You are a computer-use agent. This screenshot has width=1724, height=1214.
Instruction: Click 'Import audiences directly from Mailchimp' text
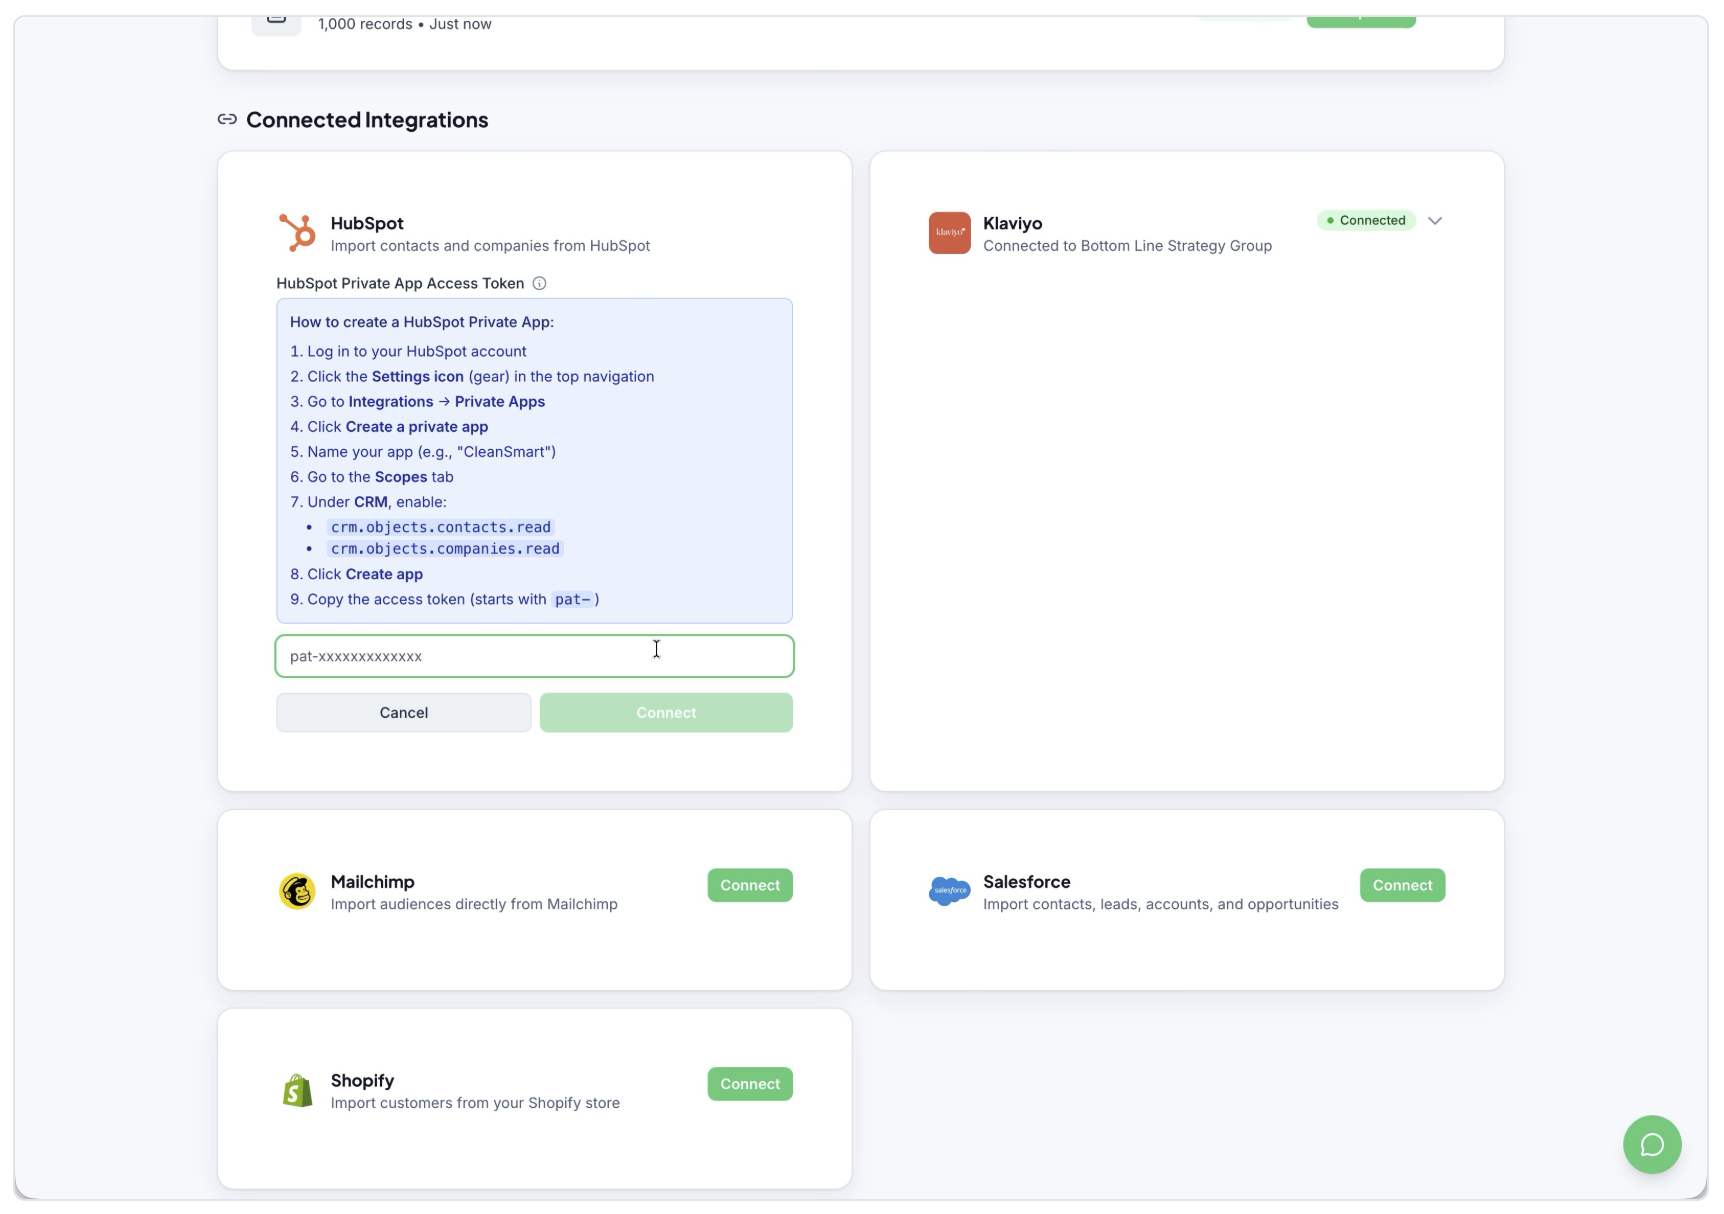[x=474, y=904]
